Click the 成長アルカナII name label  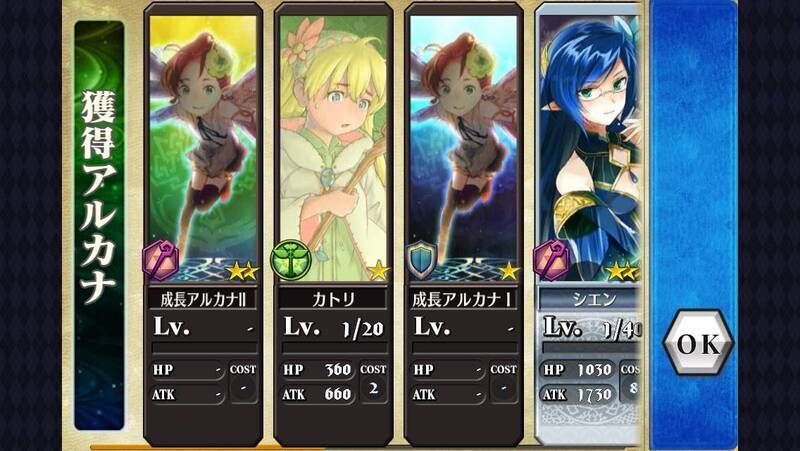(203, 299)
